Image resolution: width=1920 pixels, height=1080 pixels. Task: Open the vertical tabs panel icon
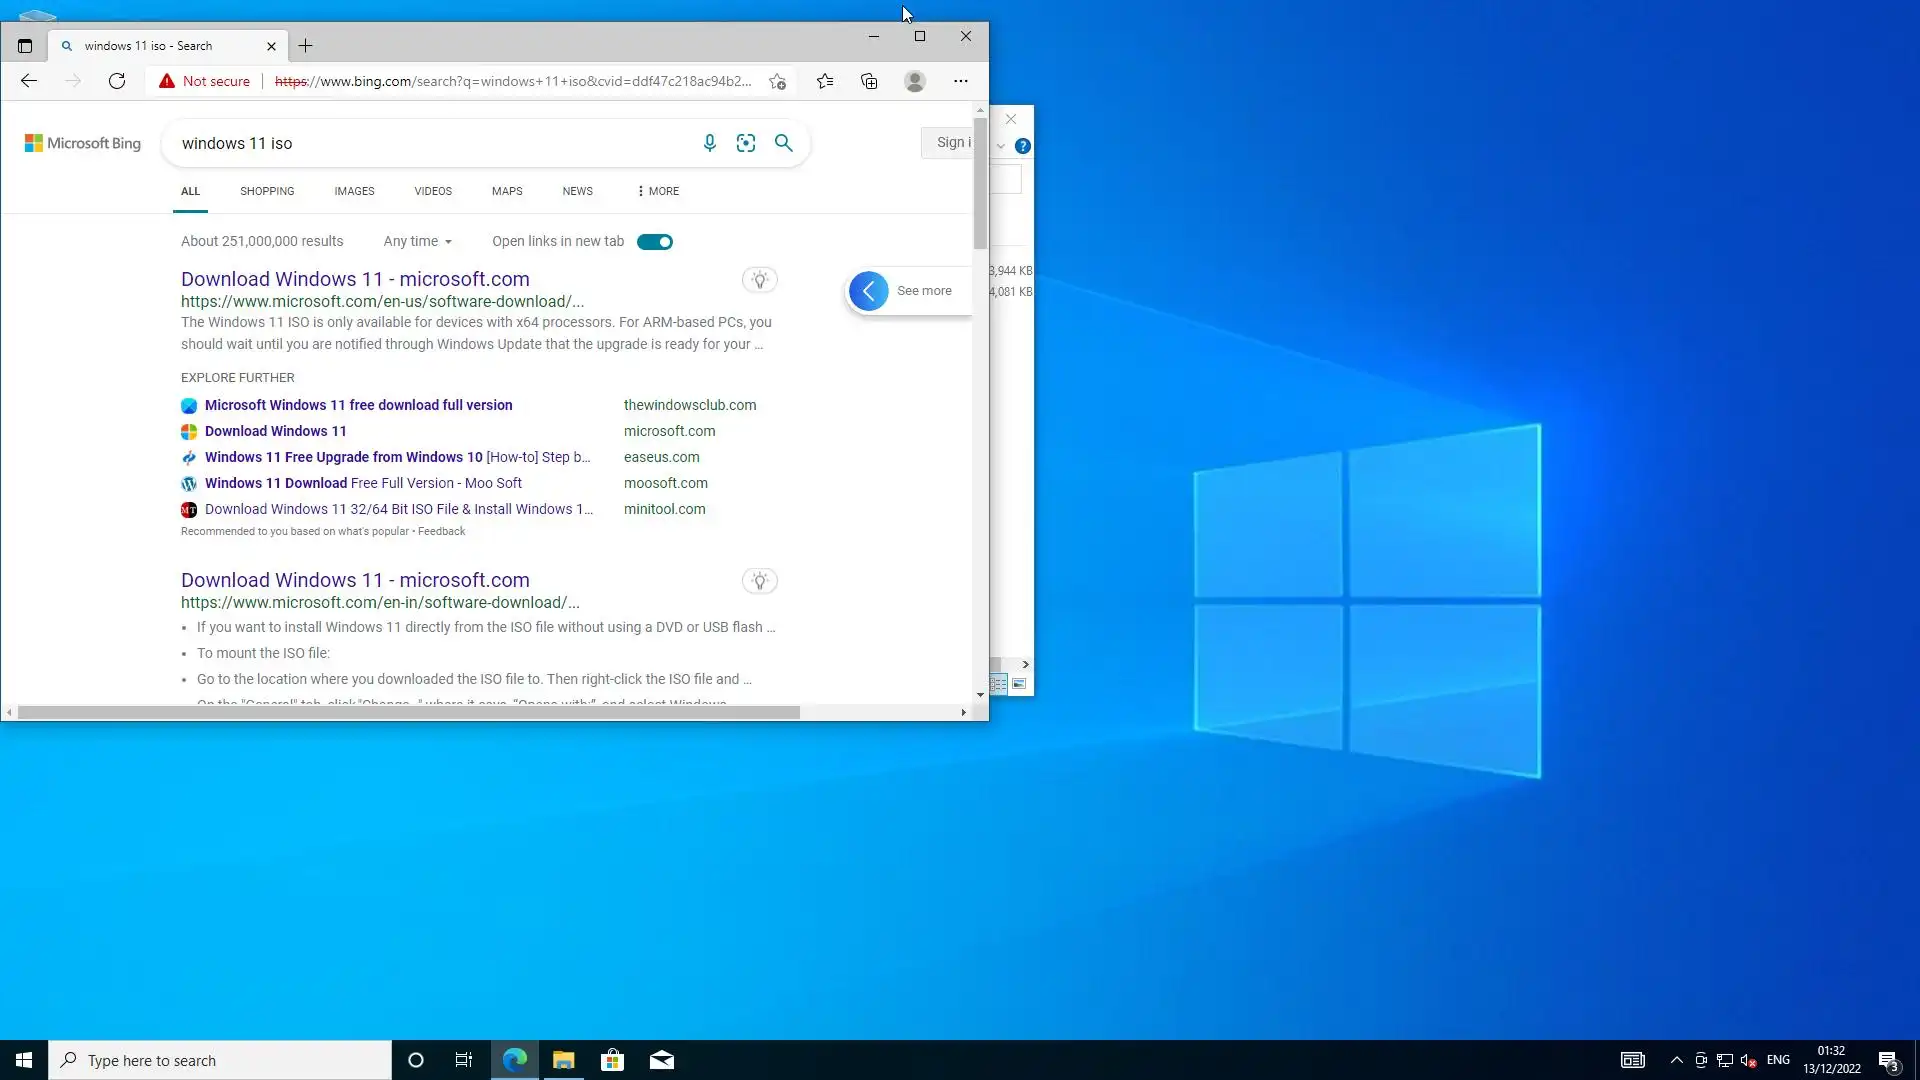pos(25,46)
